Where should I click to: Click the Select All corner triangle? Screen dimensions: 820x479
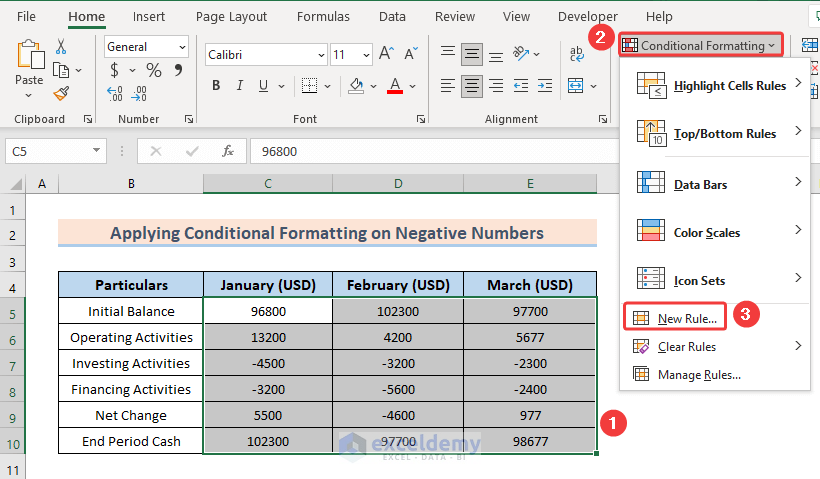16,184
